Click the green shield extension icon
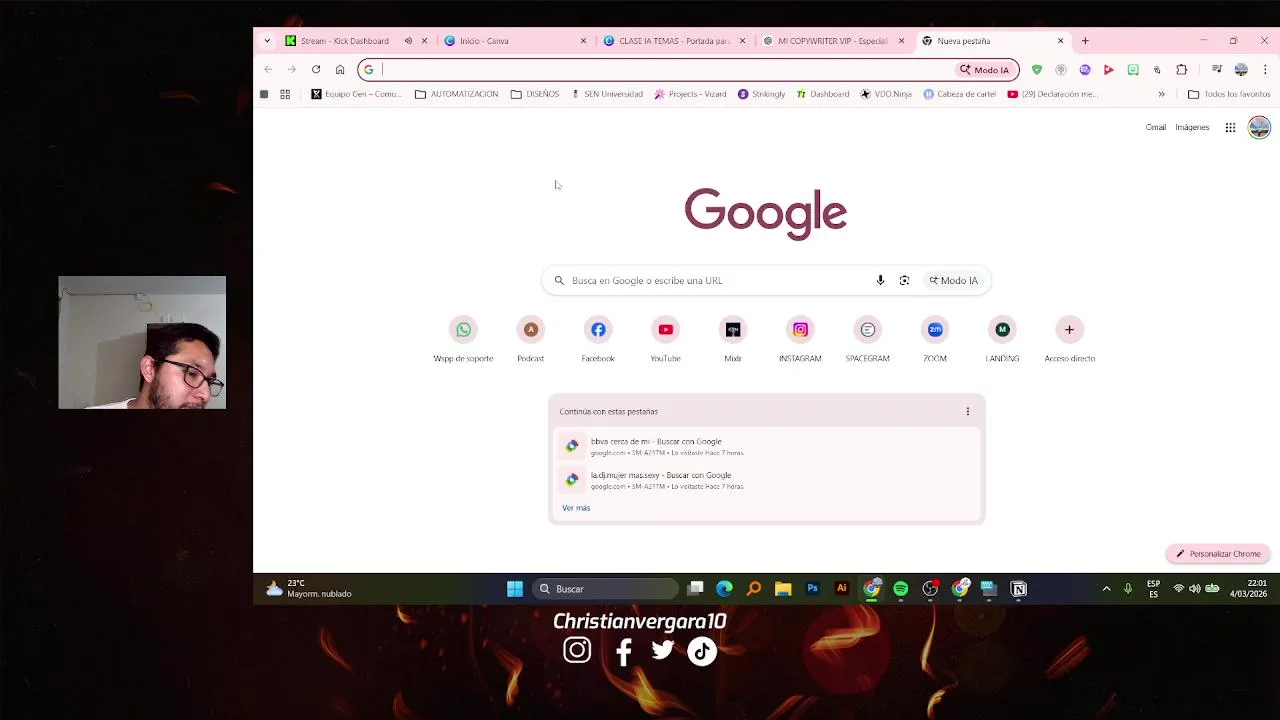Screen dimensions: 1280x720 point(1037,70)
